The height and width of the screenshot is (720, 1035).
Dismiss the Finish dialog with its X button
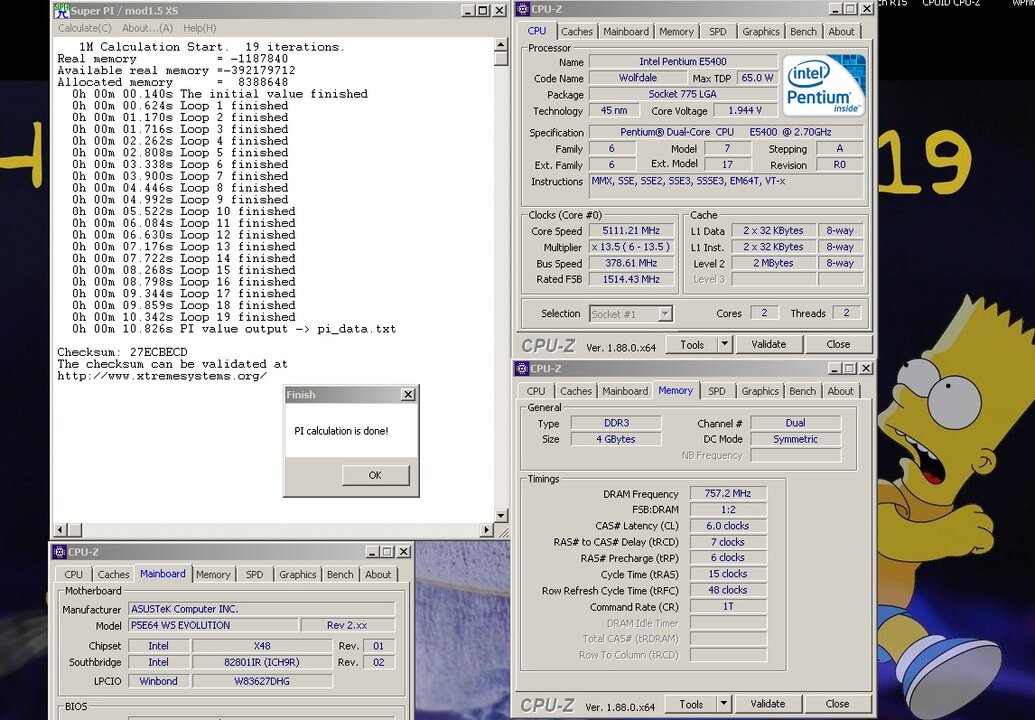point(408,395)
